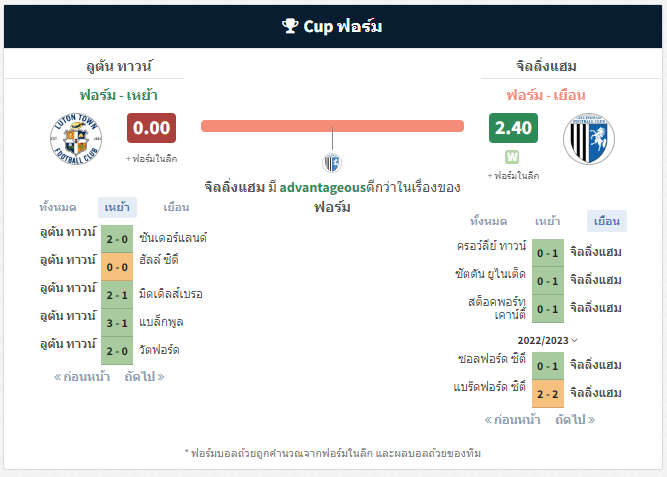
Task: Open the 2-2 result against แบร็ดฟอร์ด ซิตี้
Action: click(548, 394)
